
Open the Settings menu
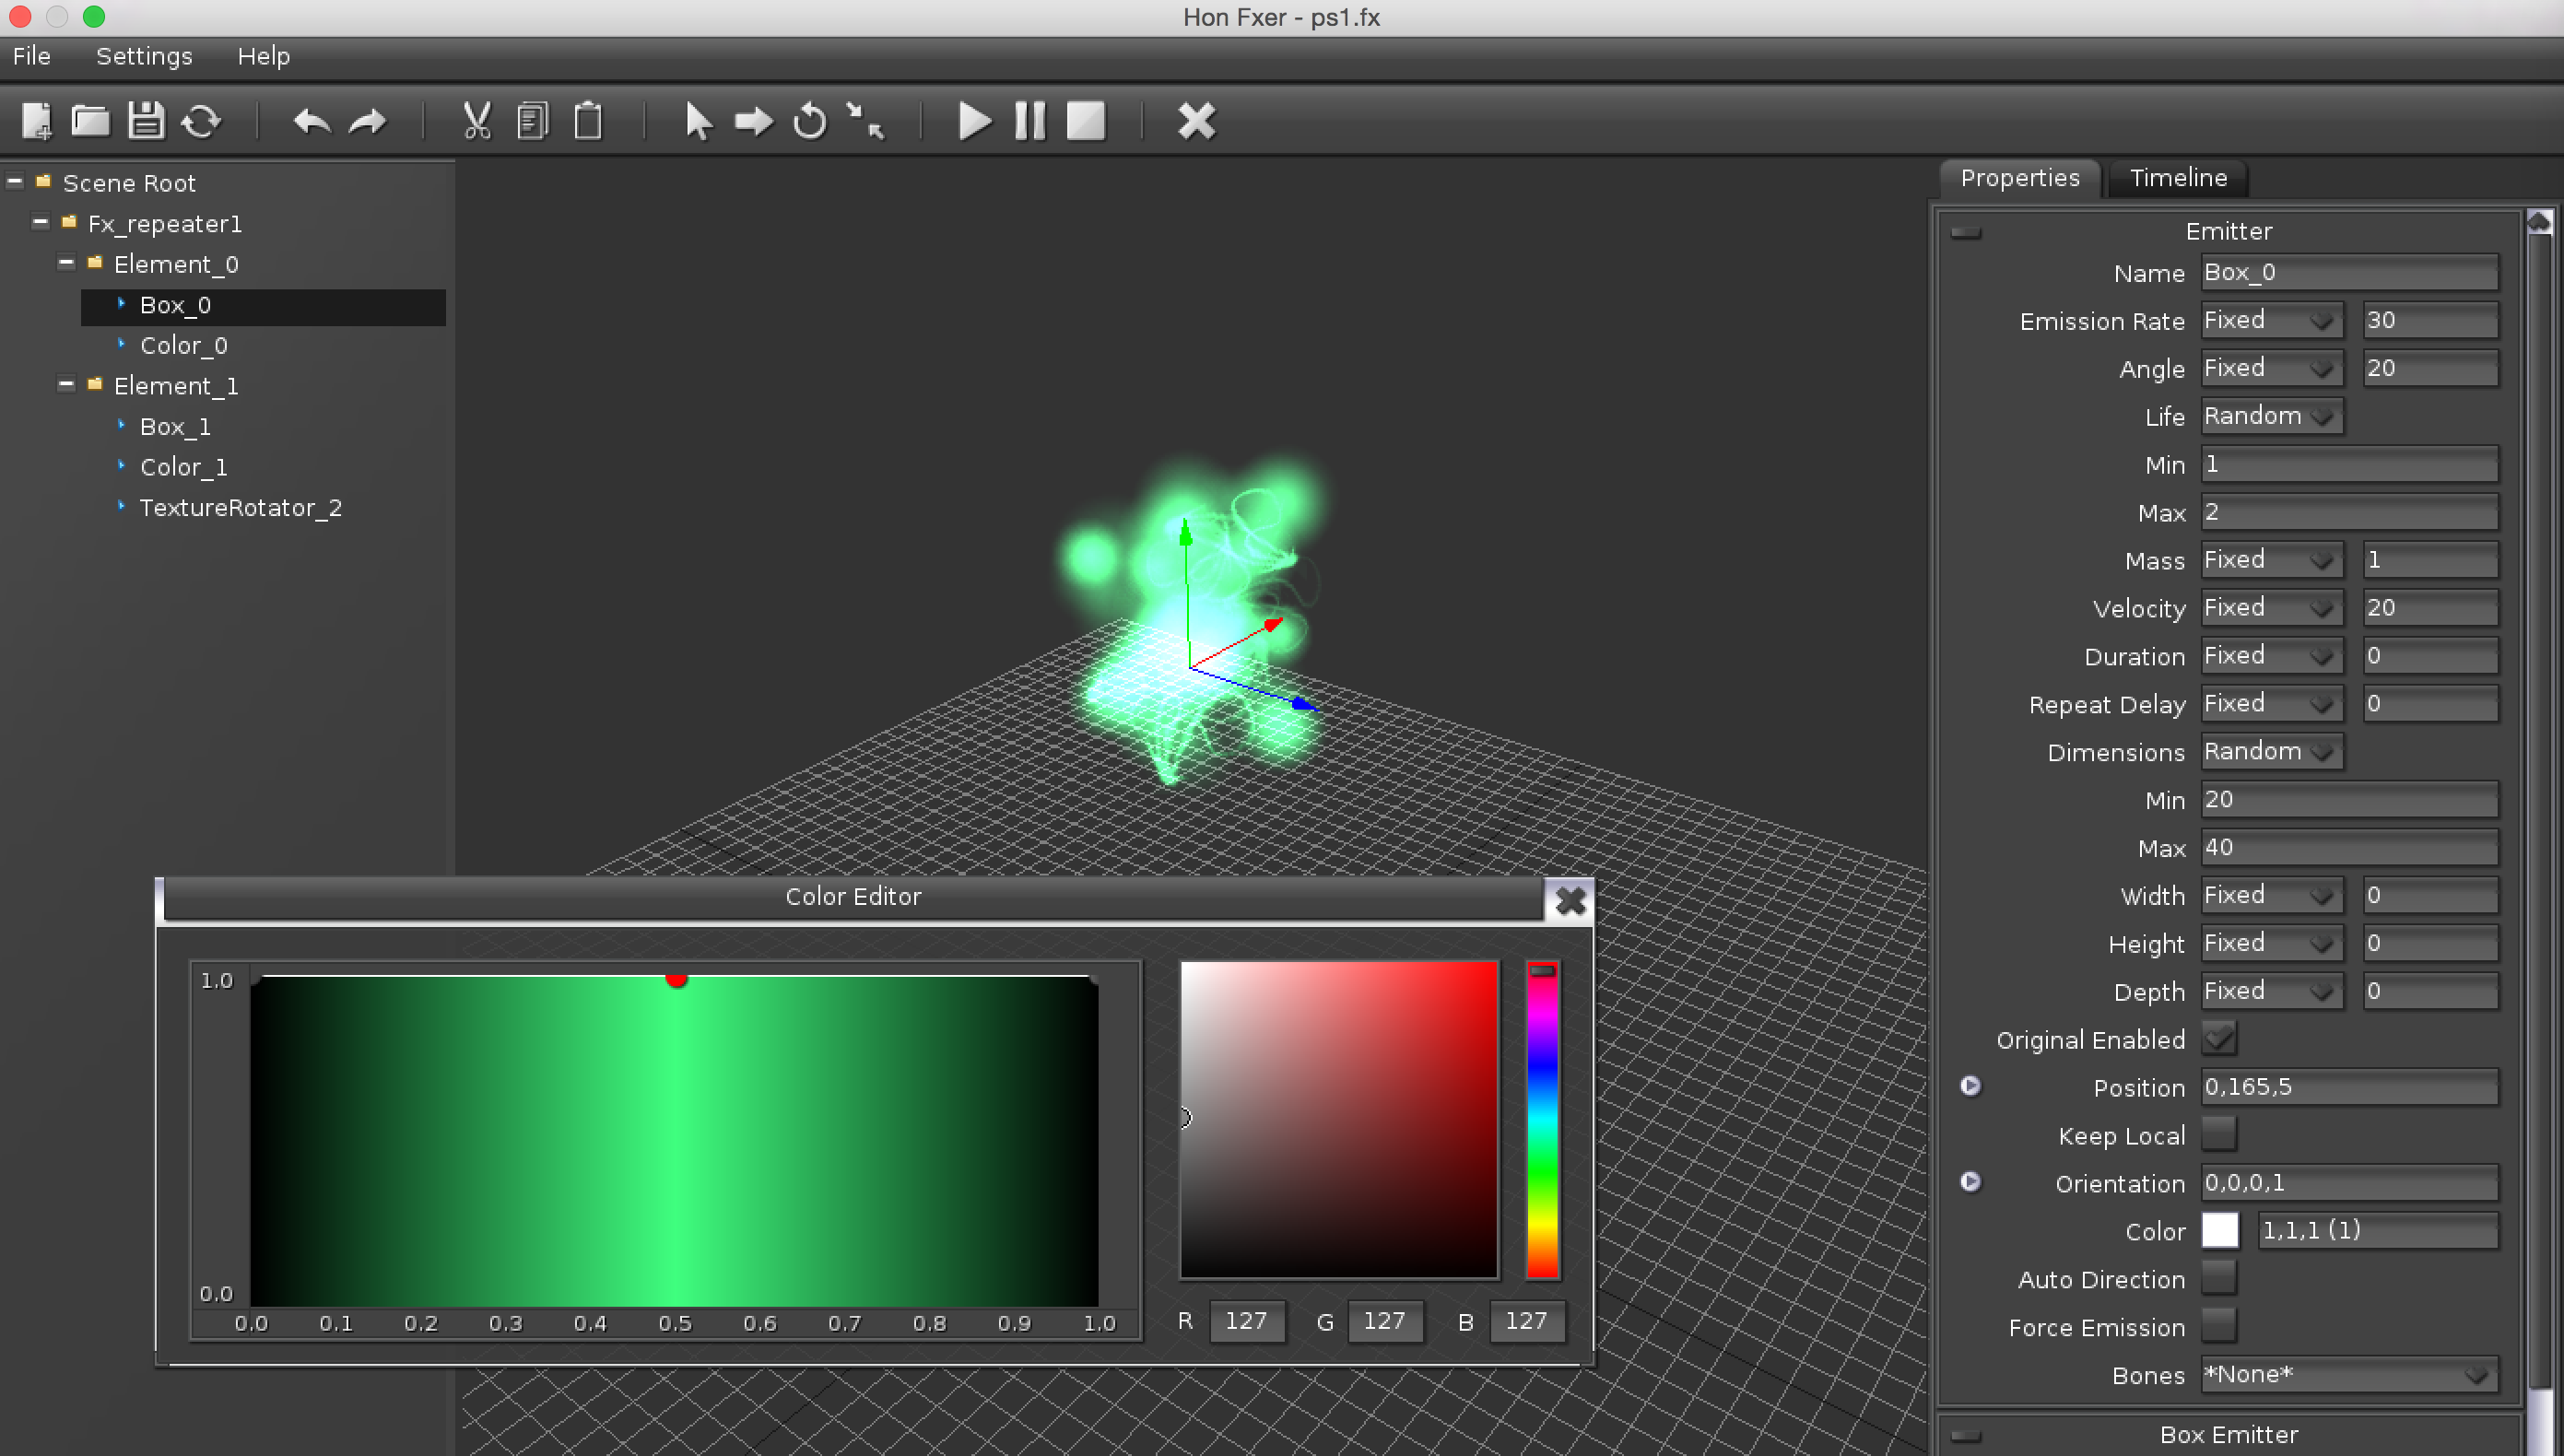pyautogui.click(x=144, y=56)
